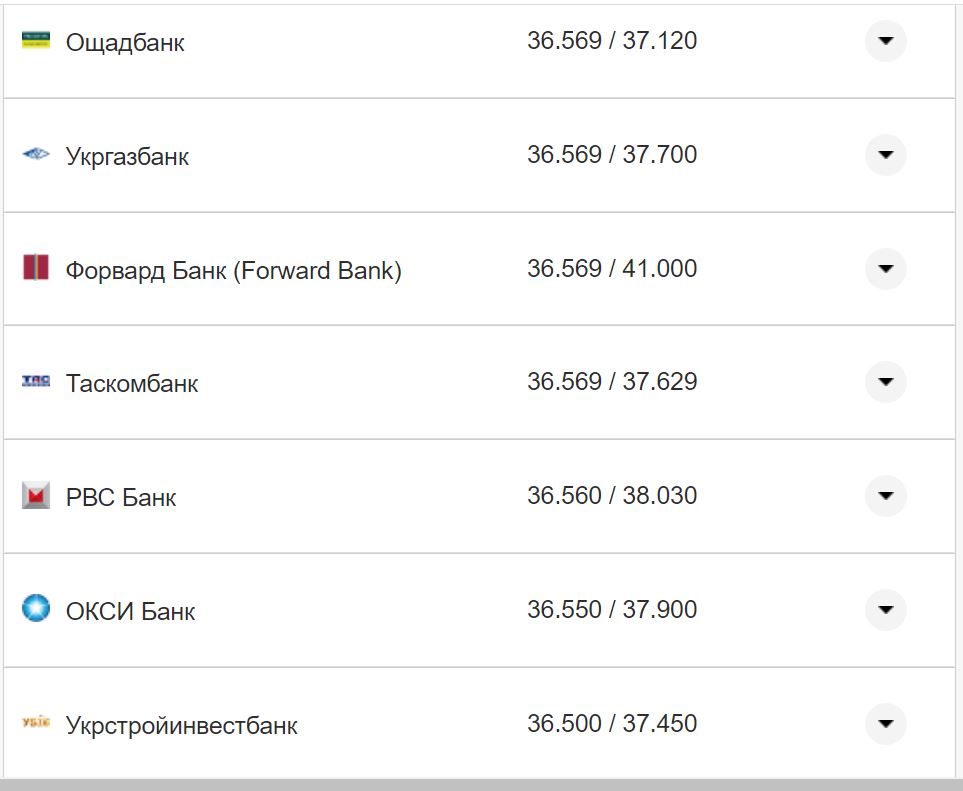Open Укрстройинвестбанк dropdown arrow
963x791 pixels.
(x=885, y=723)
